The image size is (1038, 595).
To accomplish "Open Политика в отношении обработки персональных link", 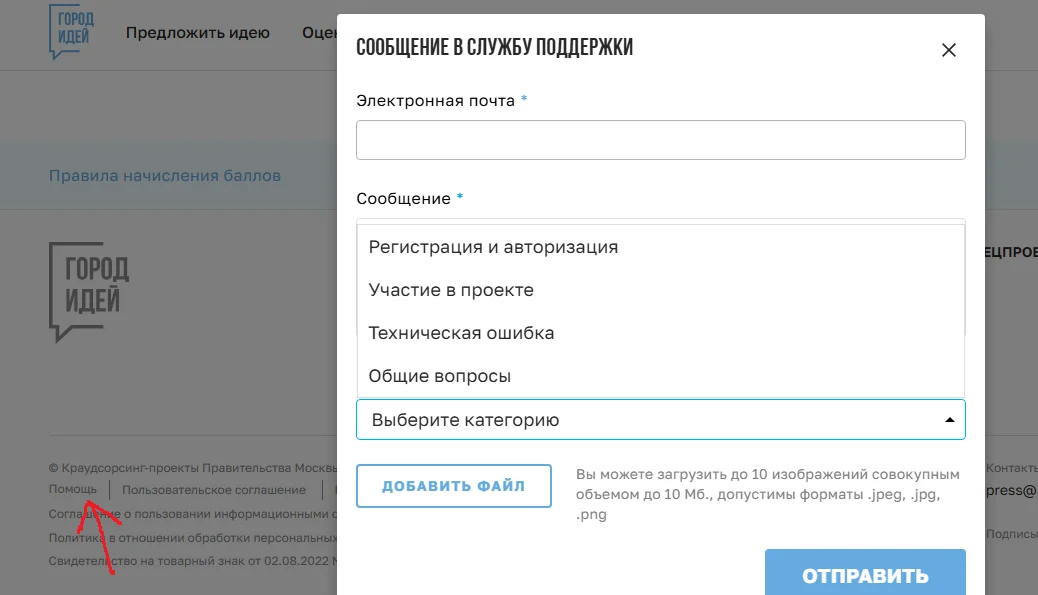I will (193, 538).
